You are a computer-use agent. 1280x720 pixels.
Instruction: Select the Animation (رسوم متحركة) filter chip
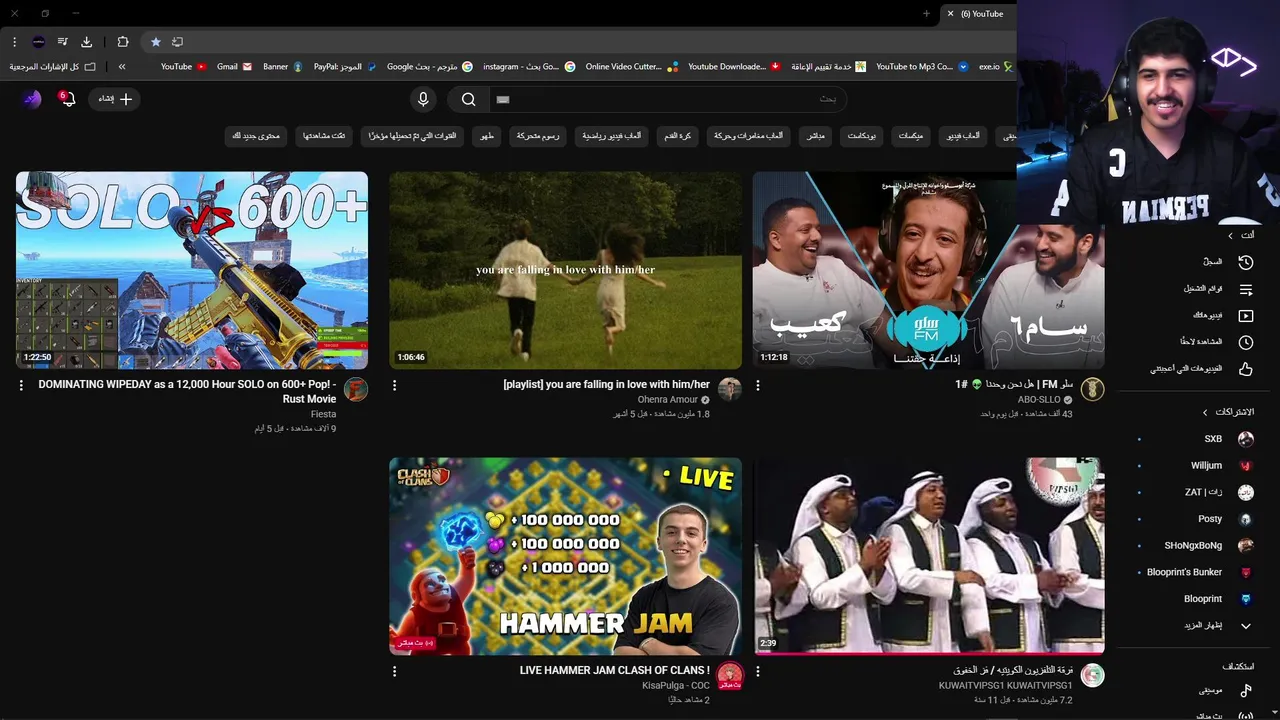[539, 135]
